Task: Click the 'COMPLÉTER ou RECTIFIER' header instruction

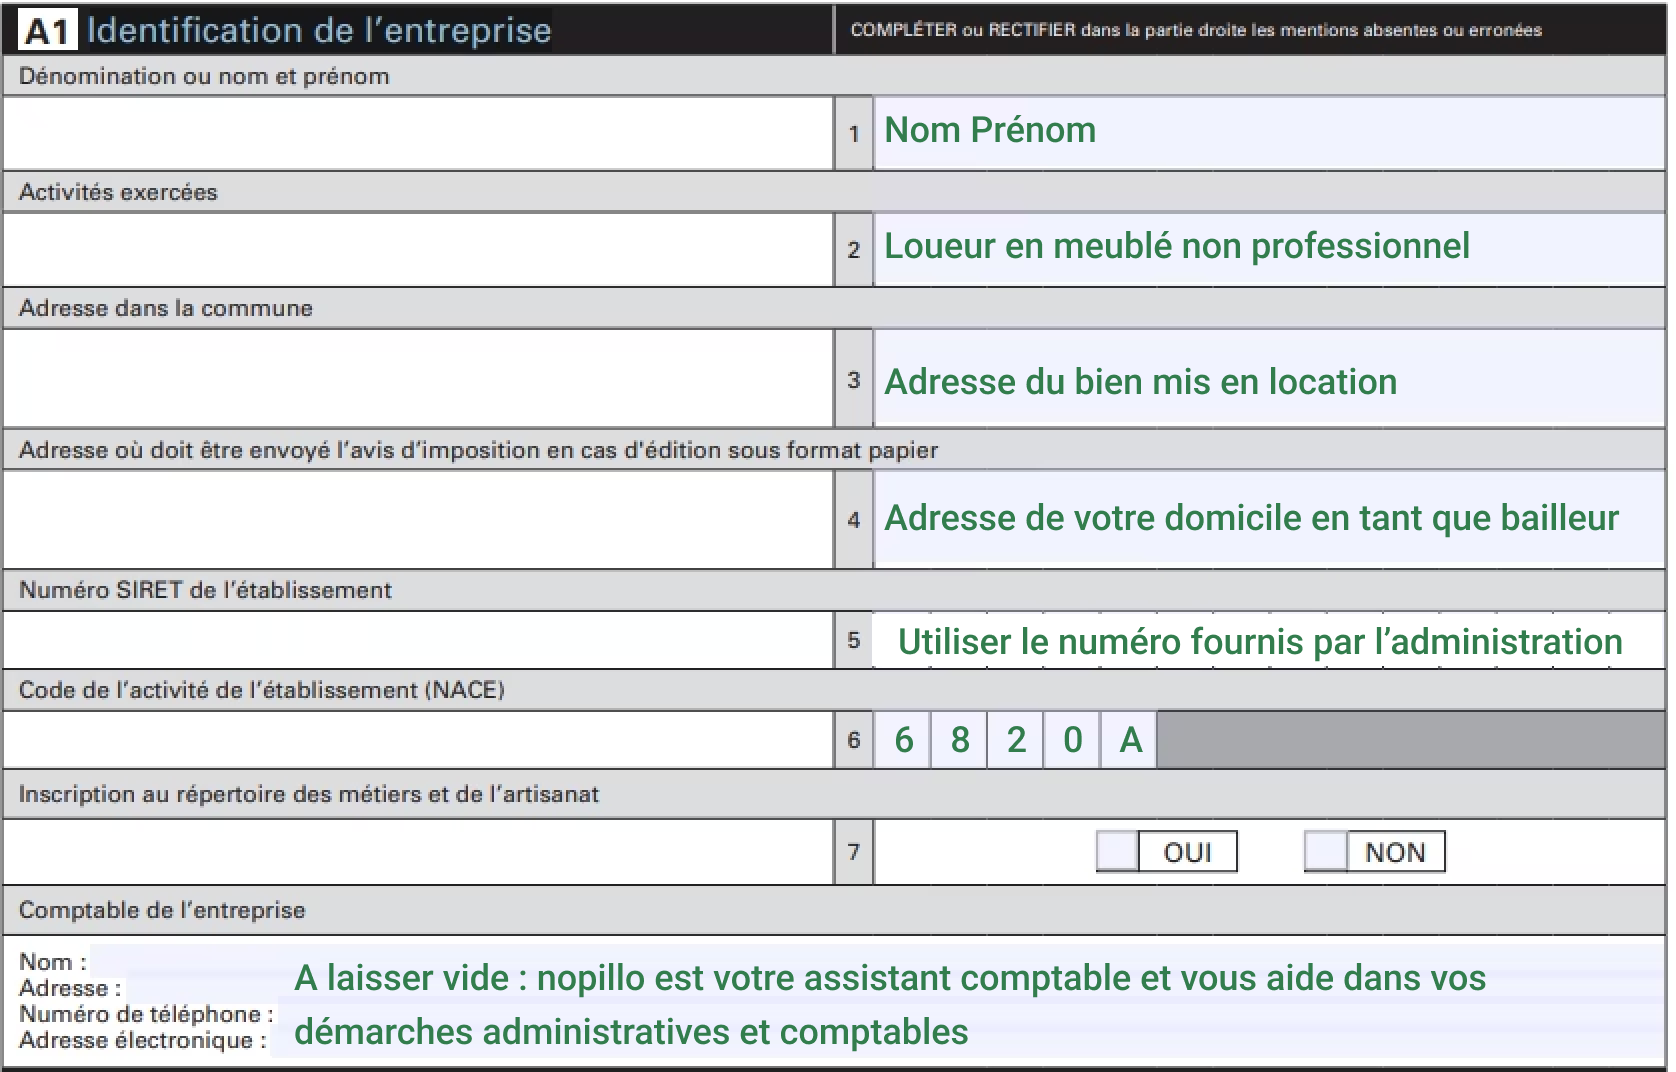Action: click(1196, 30)
